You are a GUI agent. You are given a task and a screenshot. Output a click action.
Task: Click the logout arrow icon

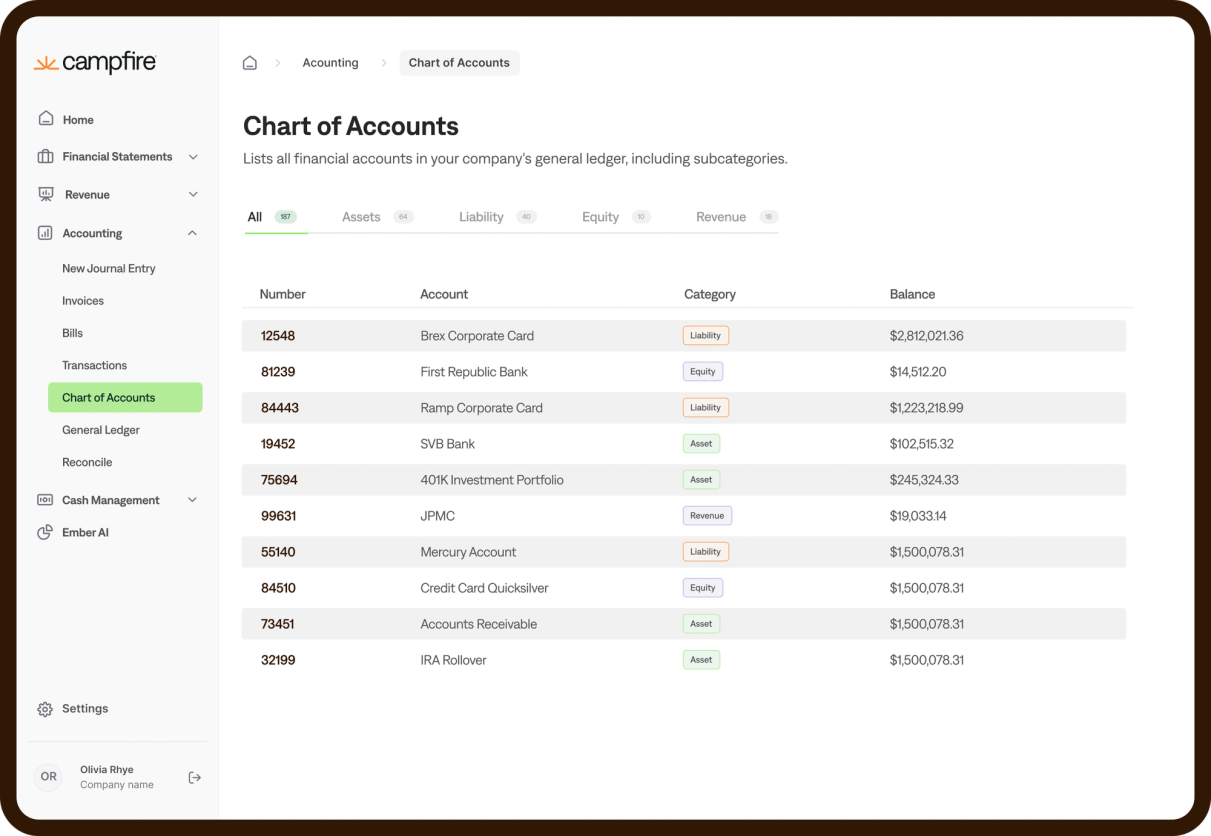tap(195, 777)
